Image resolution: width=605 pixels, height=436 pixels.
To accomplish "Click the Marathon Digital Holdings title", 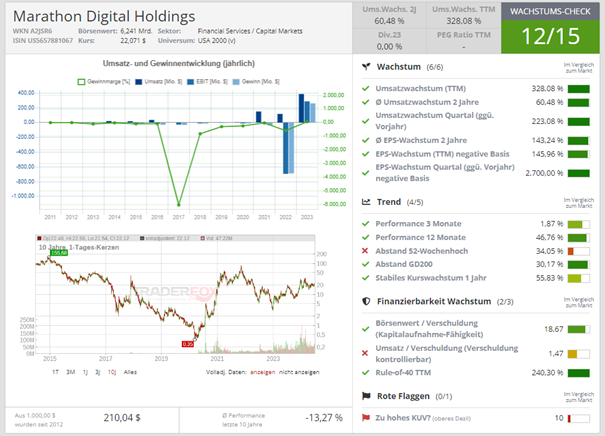I will 104,17.
